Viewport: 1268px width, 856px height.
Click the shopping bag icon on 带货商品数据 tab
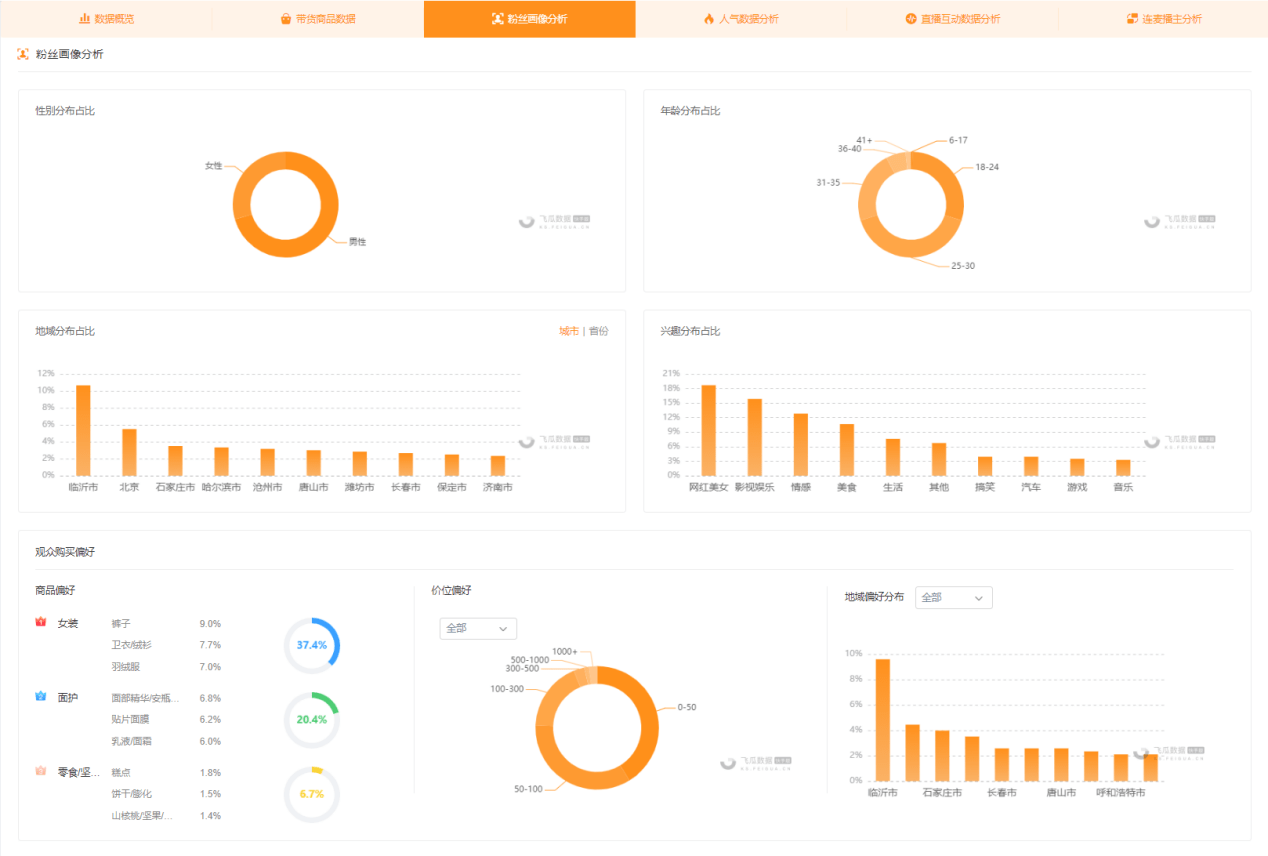click(x=286, y=19)
